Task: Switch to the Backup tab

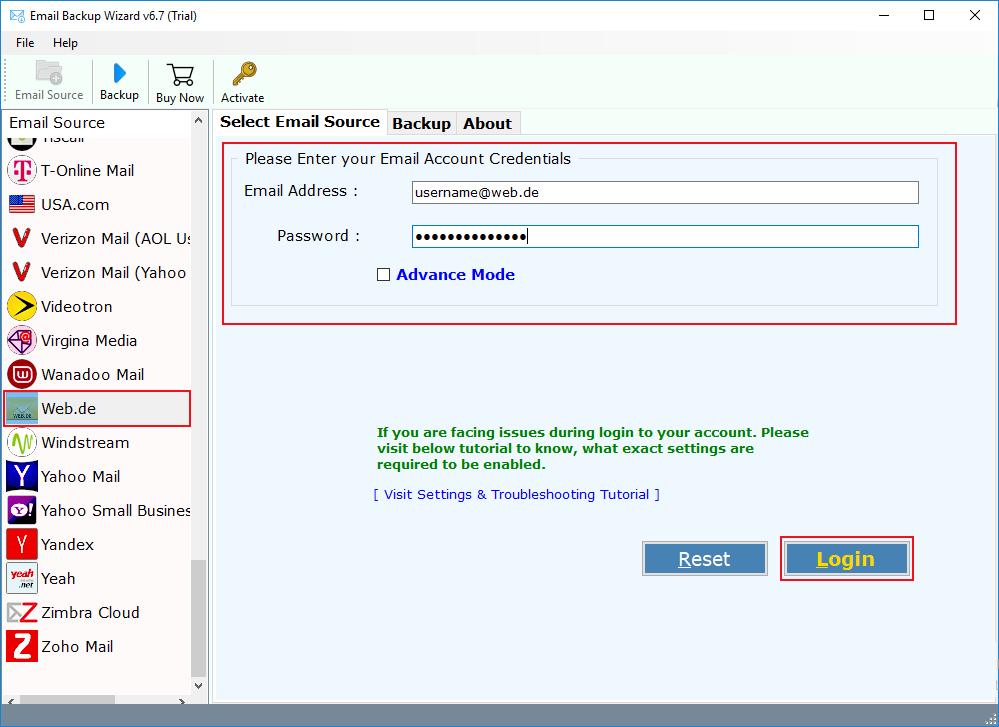Action: tap(421, 124)
